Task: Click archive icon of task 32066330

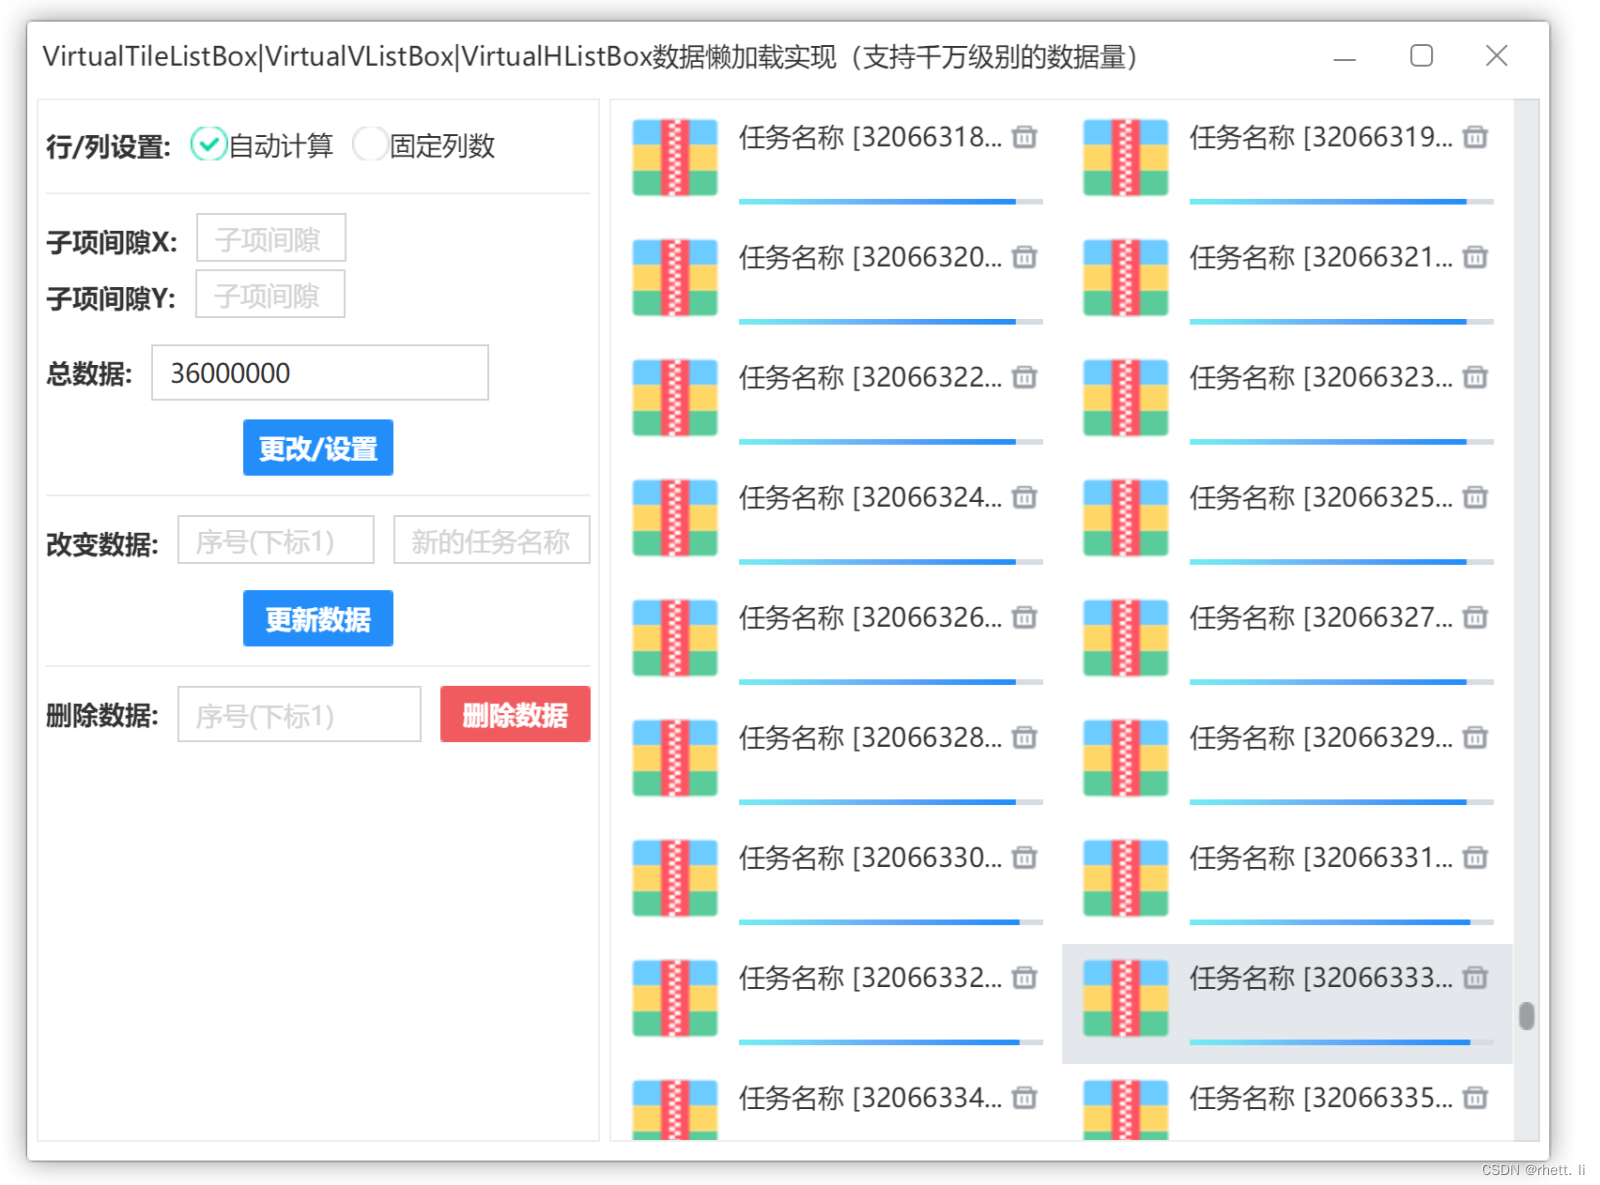Action: pyautogui.click(x=675, y=877)
